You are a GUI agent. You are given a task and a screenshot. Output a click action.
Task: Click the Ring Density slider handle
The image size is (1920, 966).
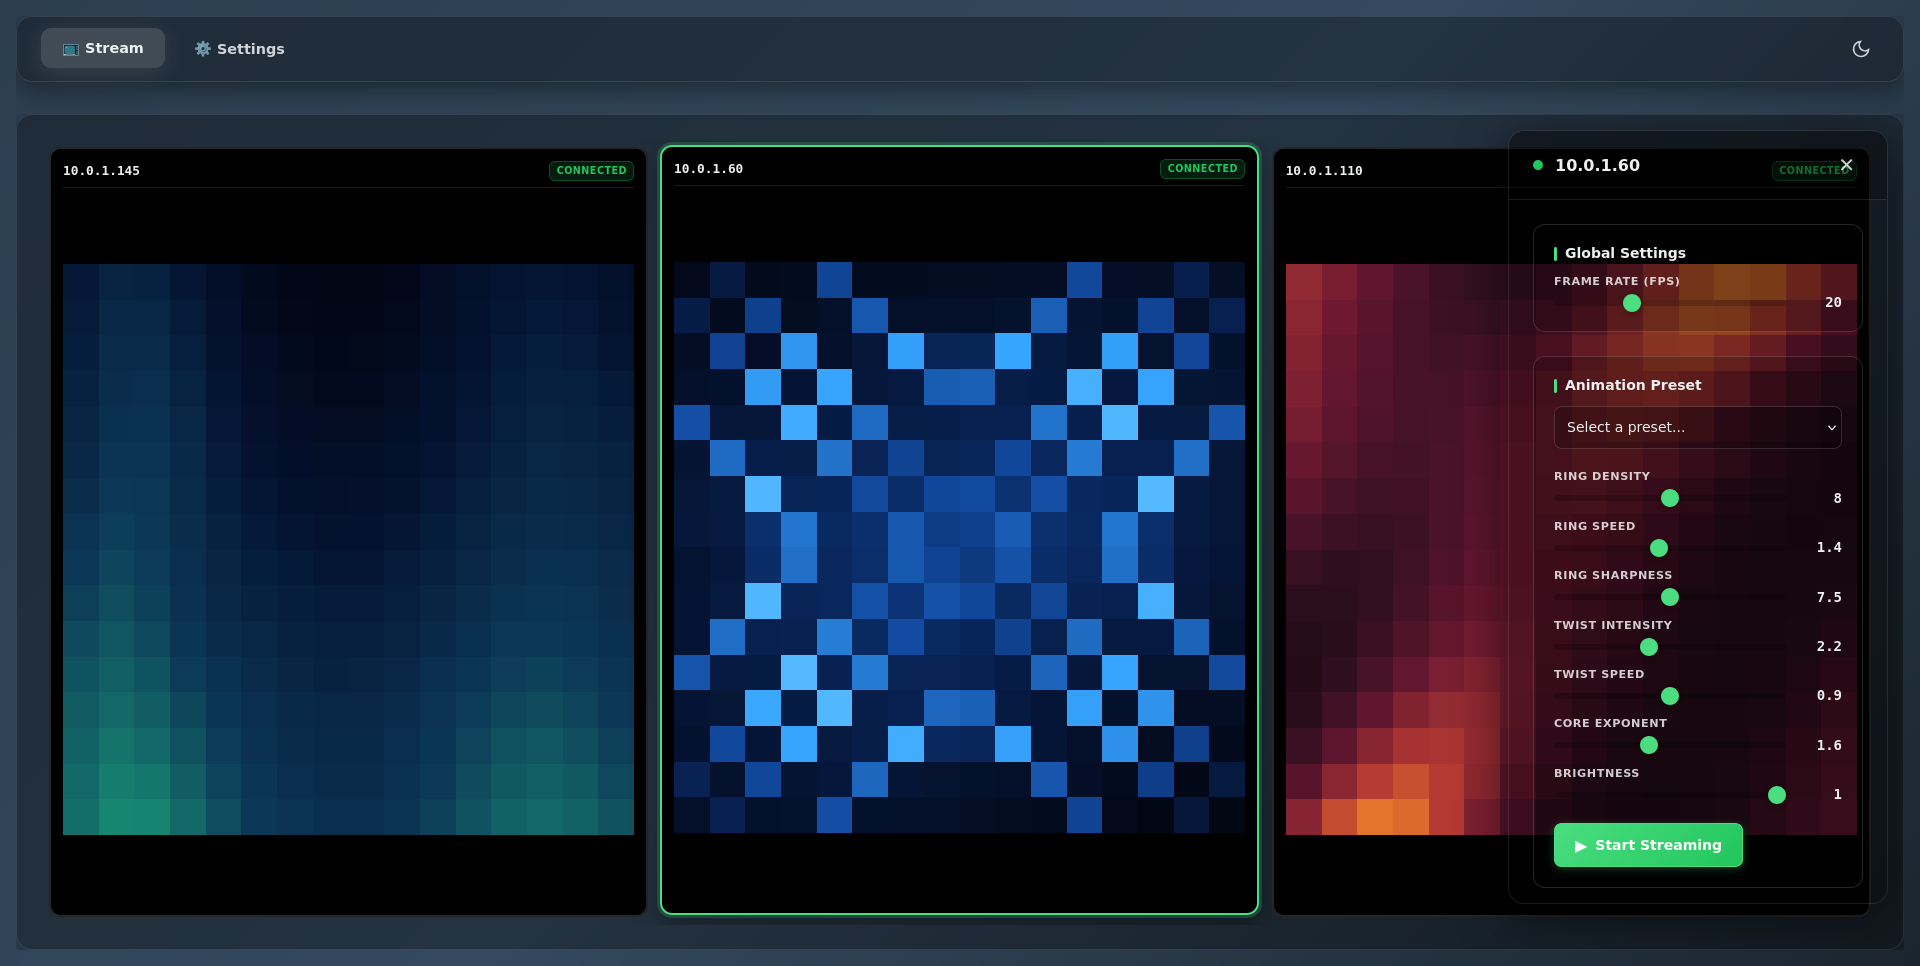(1670, 498)
